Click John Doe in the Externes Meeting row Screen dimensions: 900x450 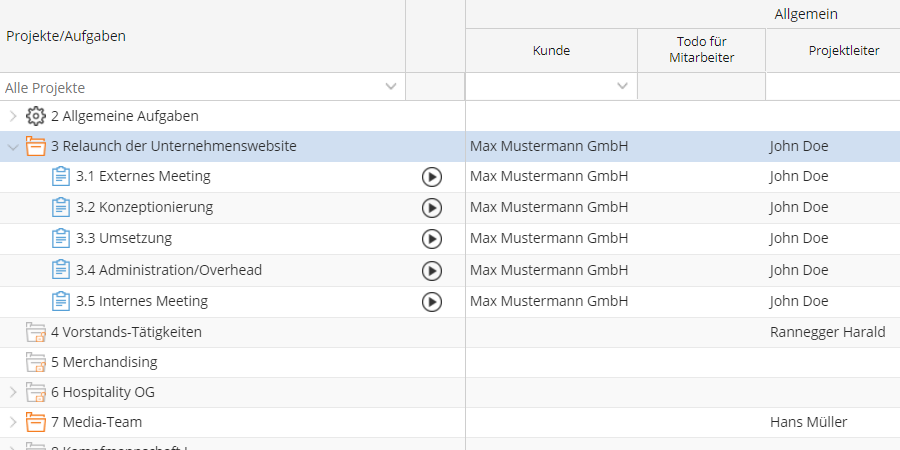point(799,176)
